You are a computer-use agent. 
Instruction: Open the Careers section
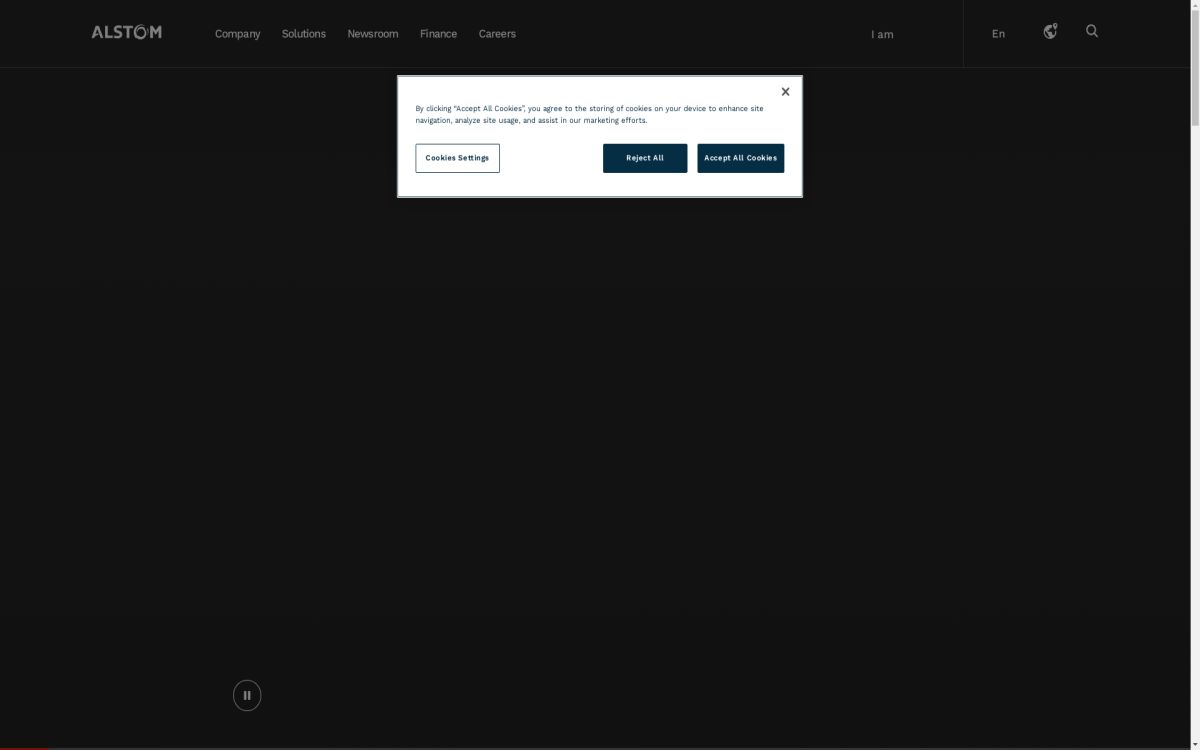tap(497, 34)
